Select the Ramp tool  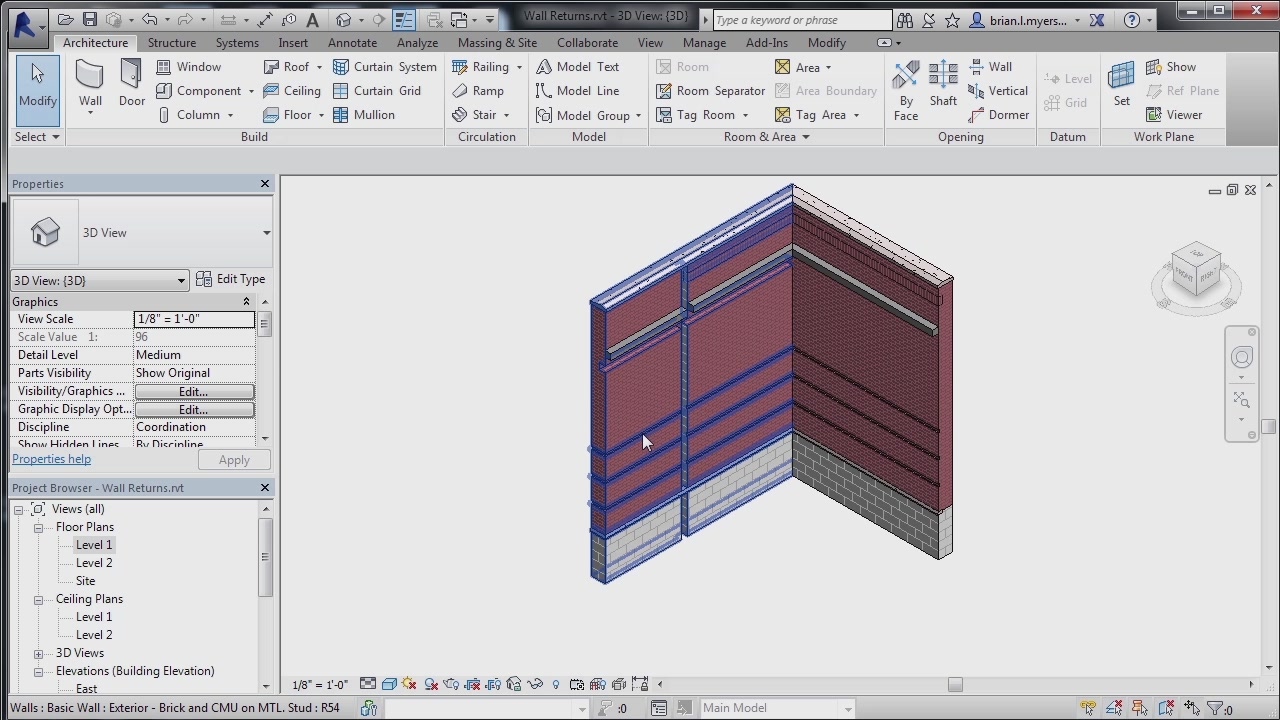tap(478, 91)
